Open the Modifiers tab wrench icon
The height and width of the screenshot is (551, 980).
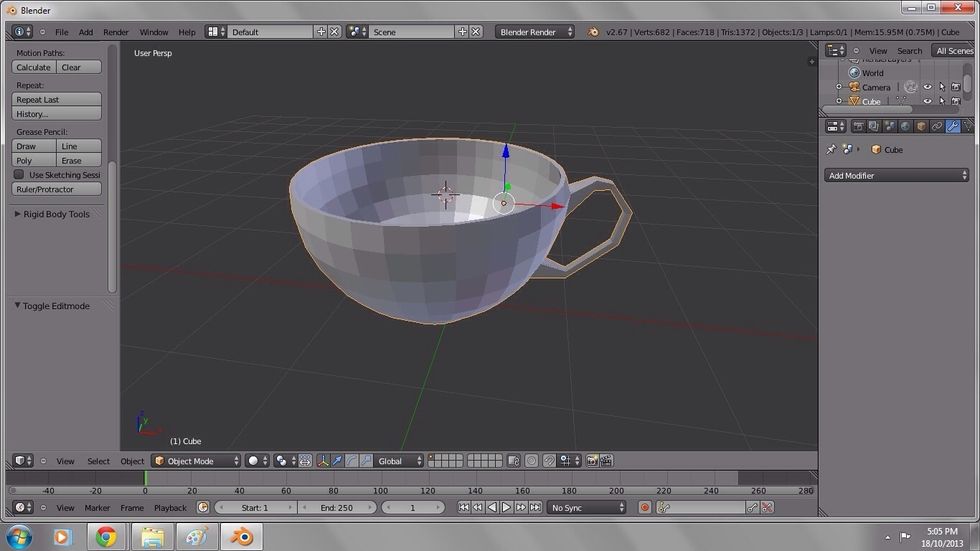coord(953,126)
